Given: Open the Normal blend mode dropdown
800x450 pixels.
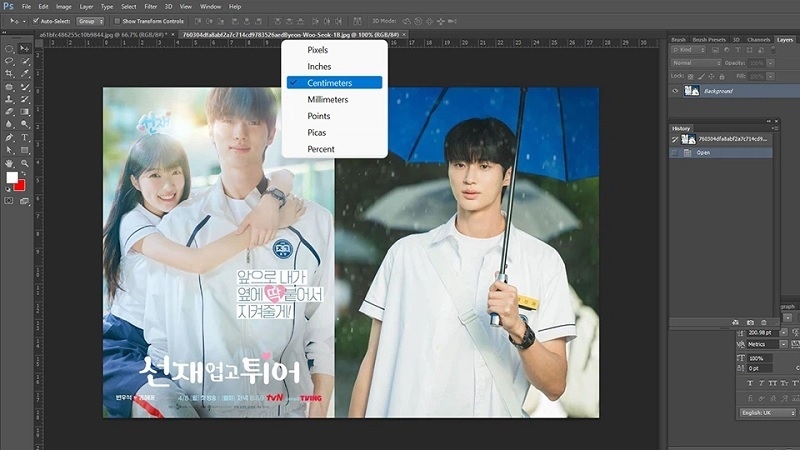Looking at the screenshot, I should coord(696,63).
